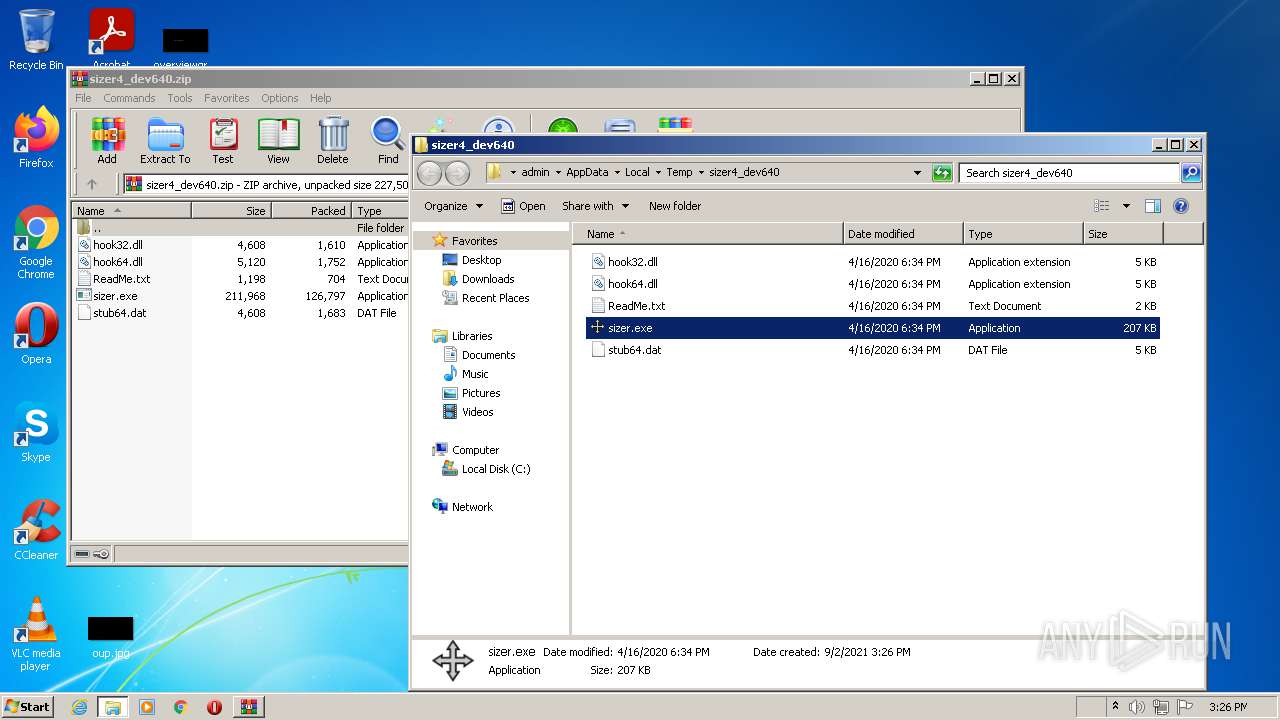Image resolution: width=1280 pixels, height=720 pixels.
Task: Open the File menu in WinRAR
Action: [83, 98]
